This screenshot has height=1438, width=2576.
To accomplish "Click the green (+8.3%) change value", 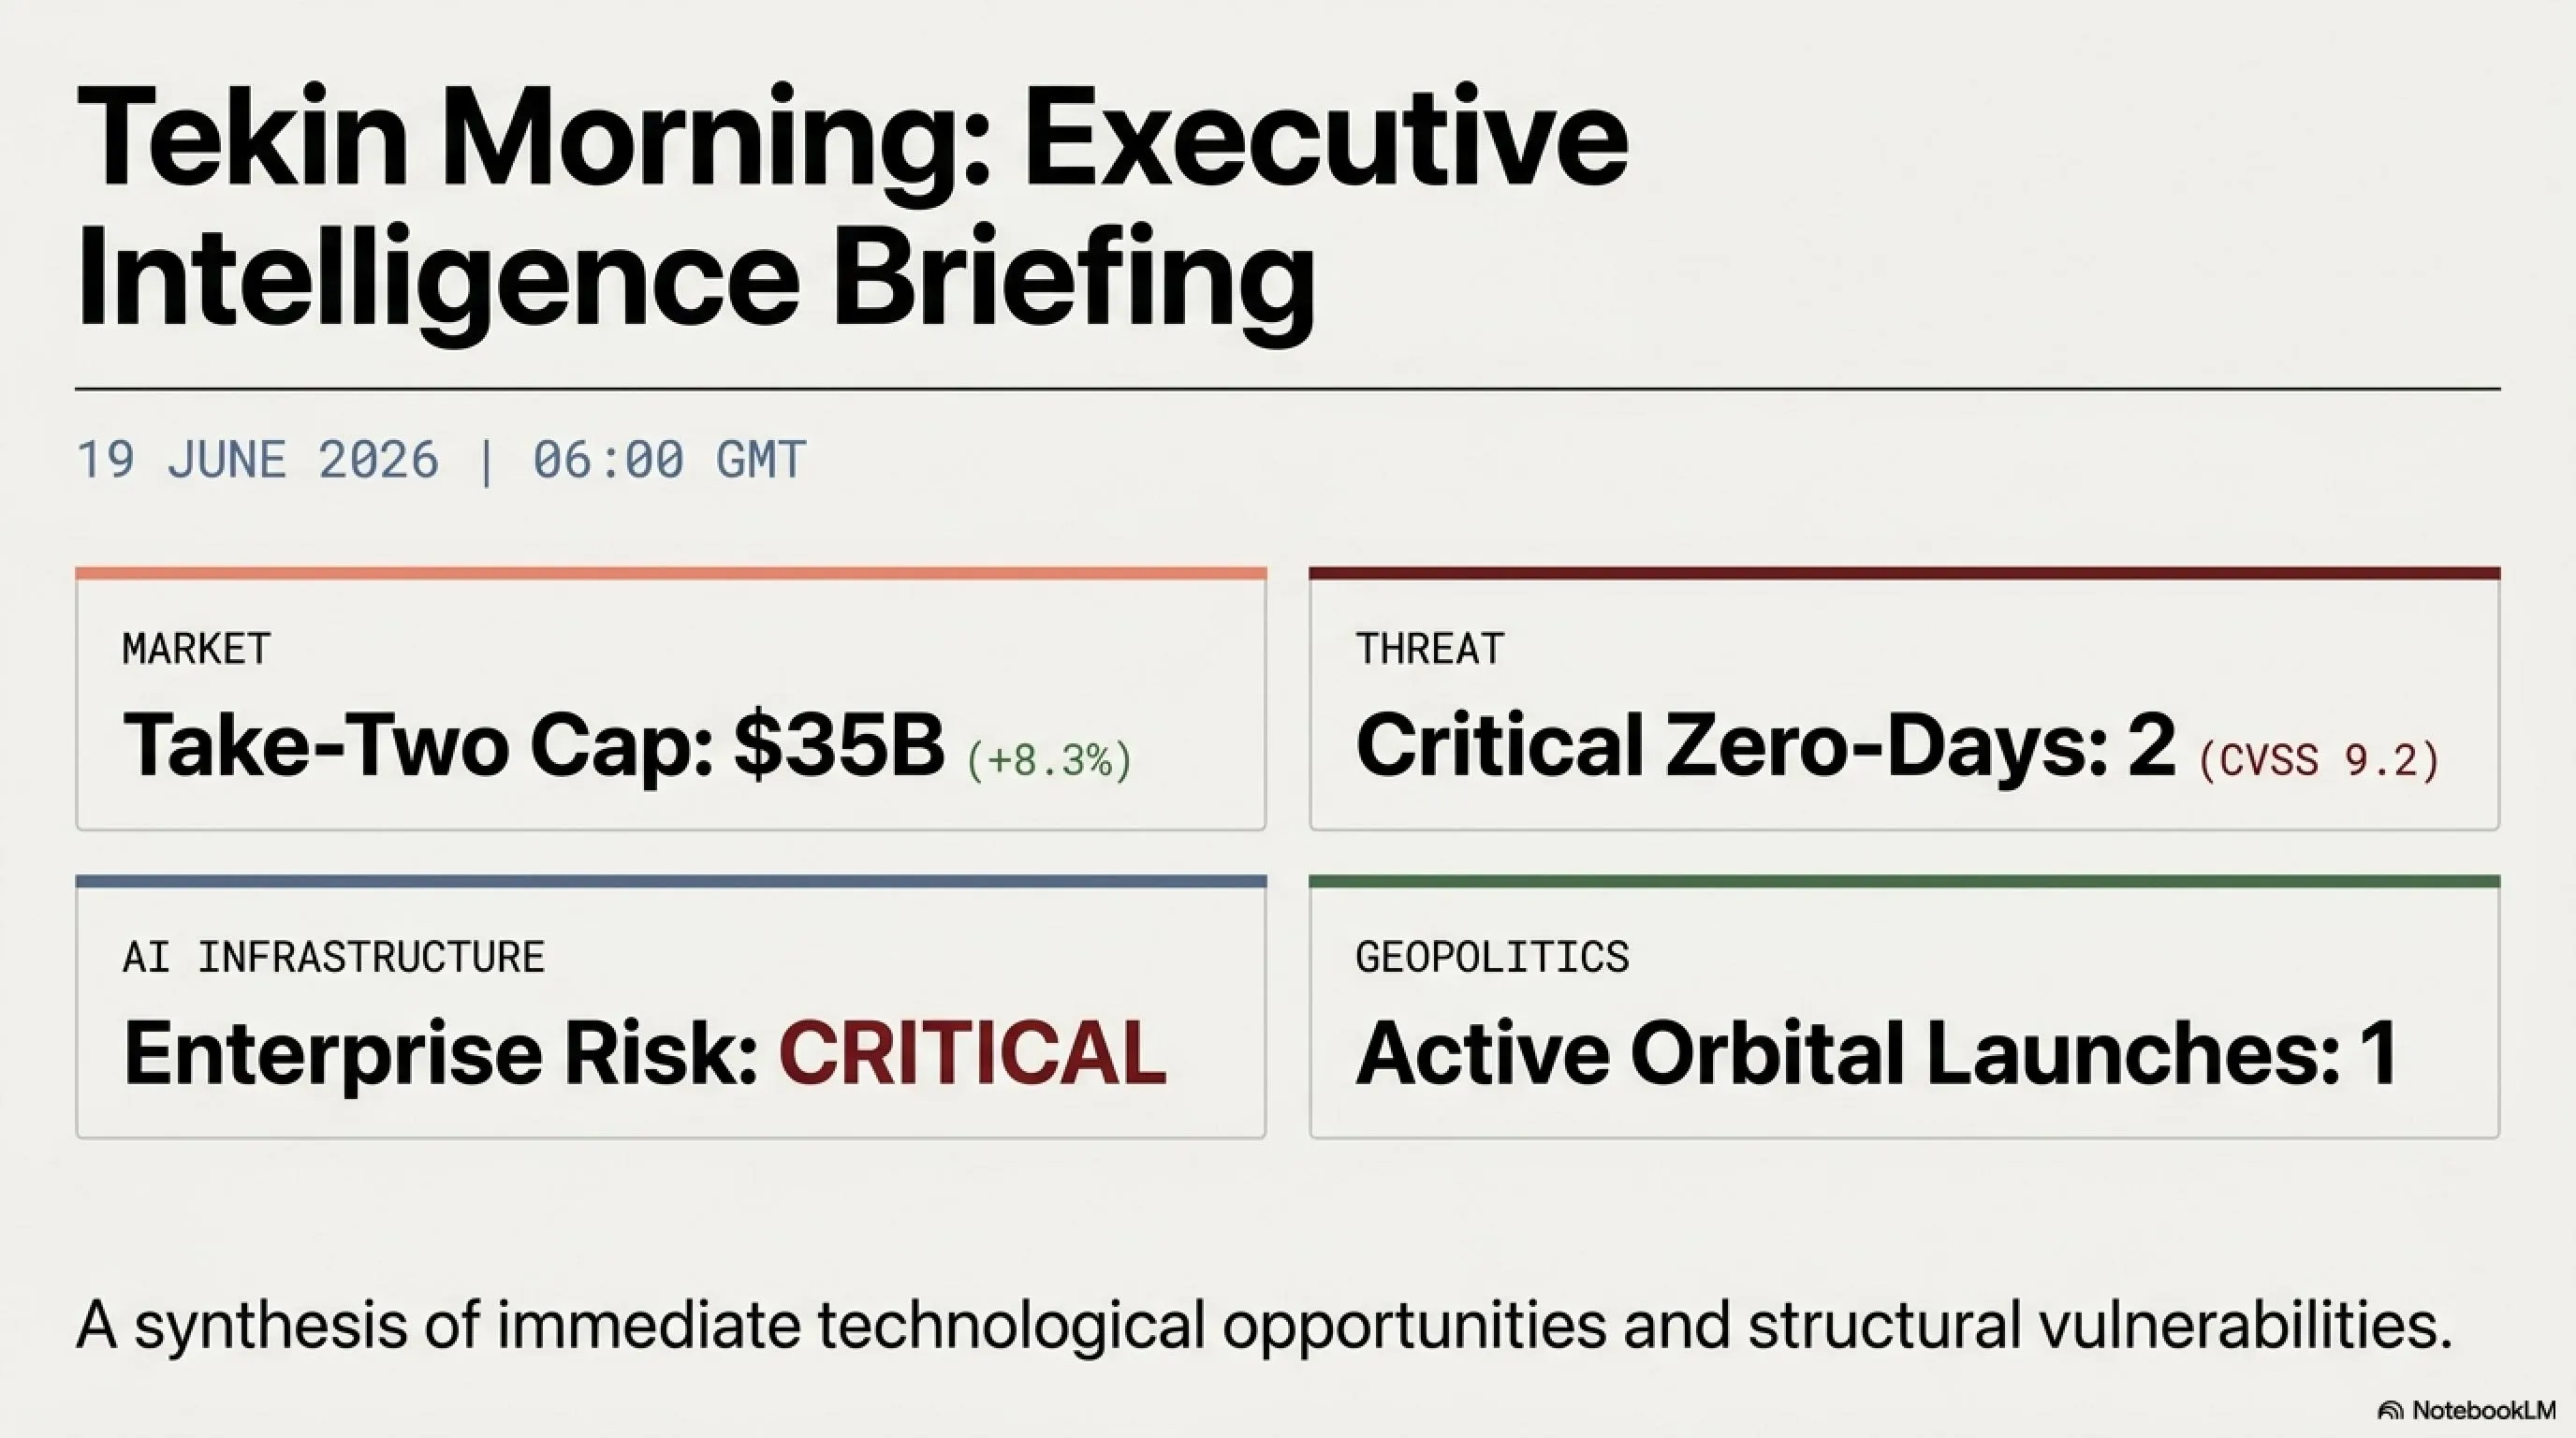I will click(x=1049, y=760).
